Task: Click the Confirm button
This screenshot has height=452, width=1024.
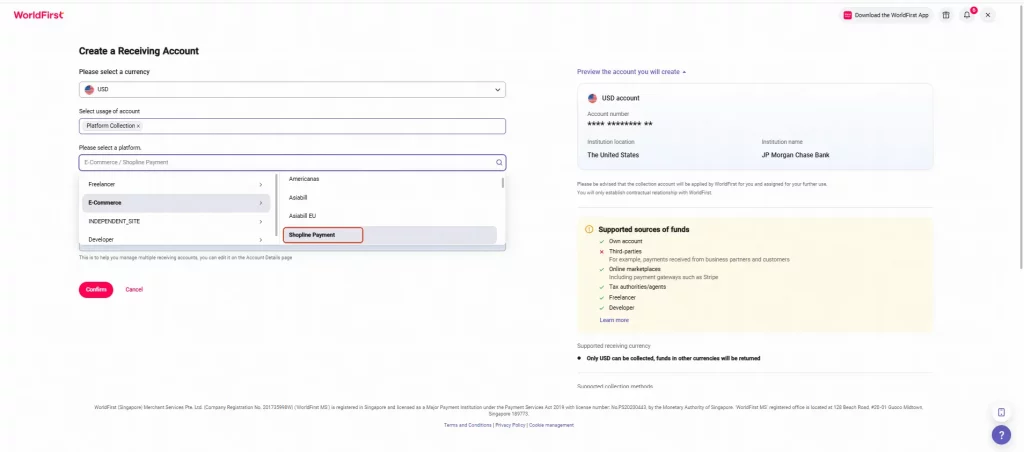Action: [x=96, y=289]
